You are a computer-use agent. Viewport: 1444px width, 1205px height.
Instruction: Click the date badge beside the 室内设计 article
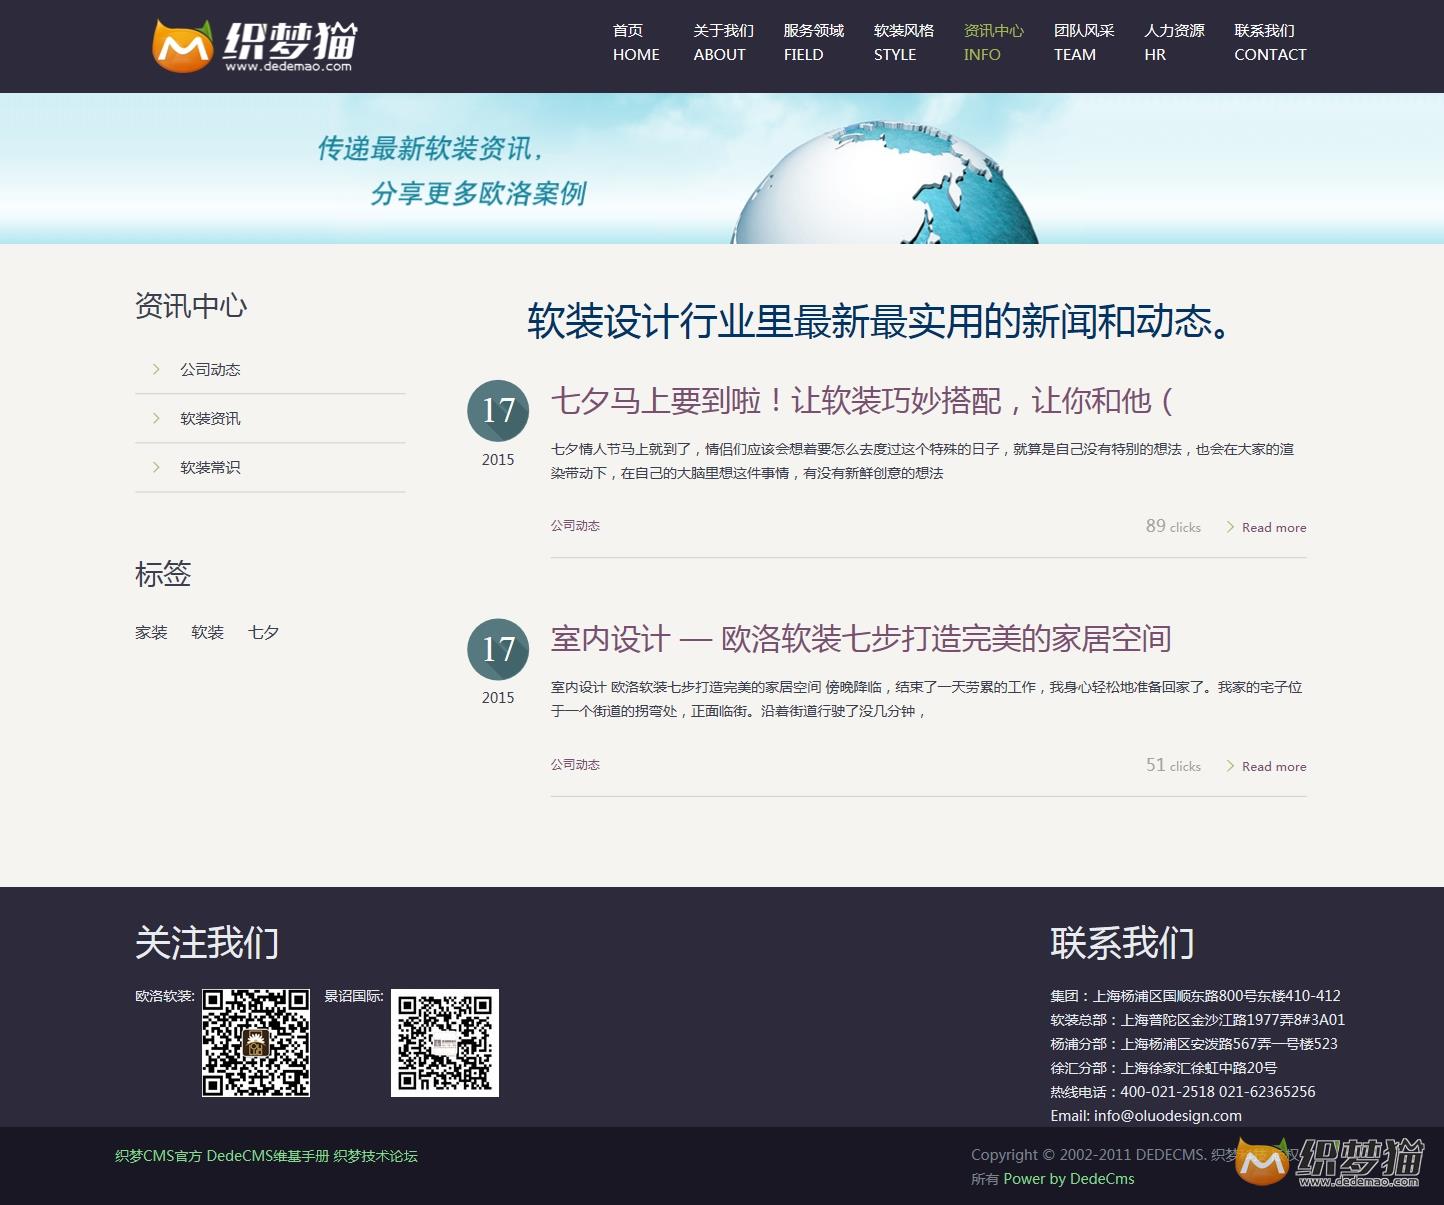pos(498,649)
